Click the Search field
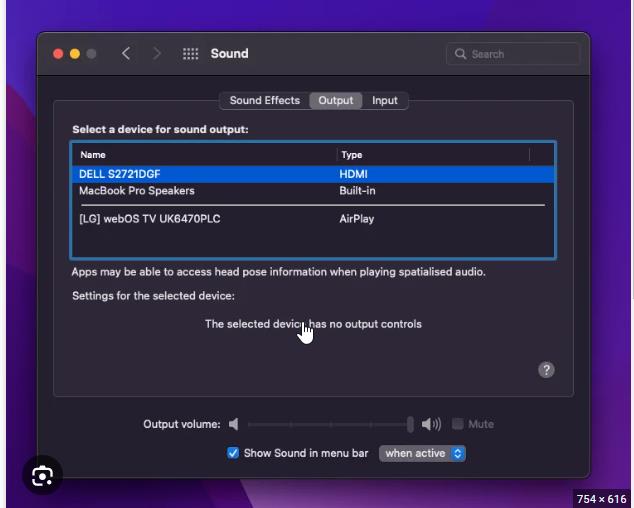 click(512, 54)
